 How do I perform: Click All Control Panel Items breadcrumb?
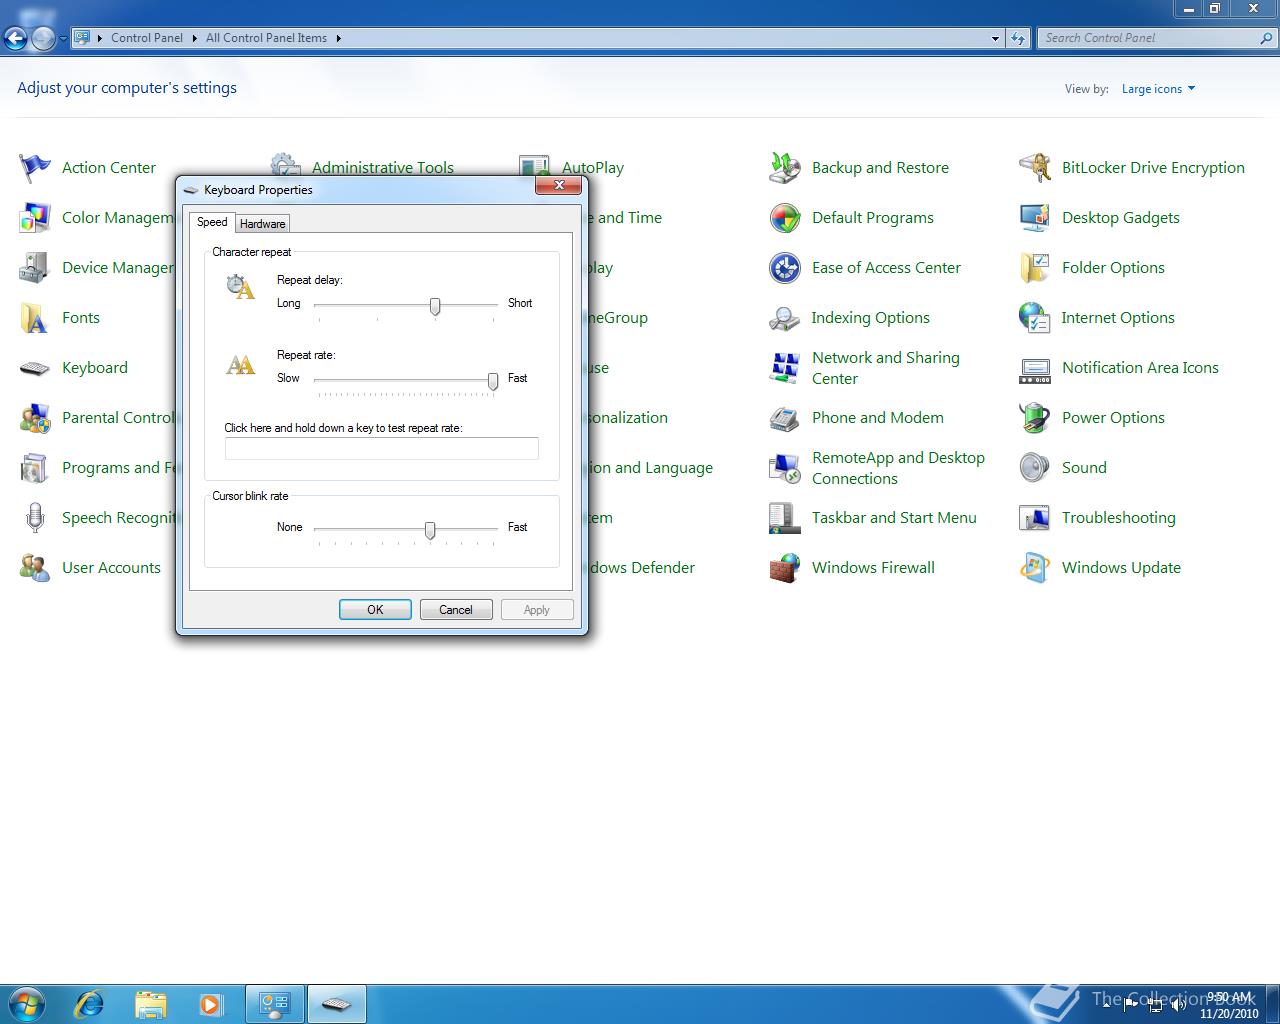coord(266,38)
